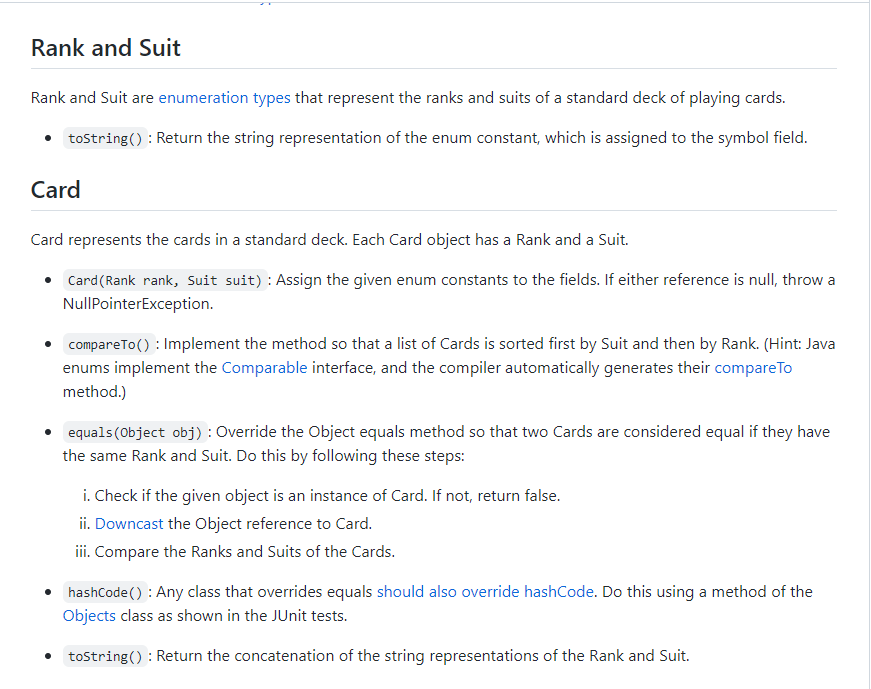This screenshot has height=689, width=871.
Task: Select the Card(Rank rank, Suit suit) code snippet
Action: [165, 280]
